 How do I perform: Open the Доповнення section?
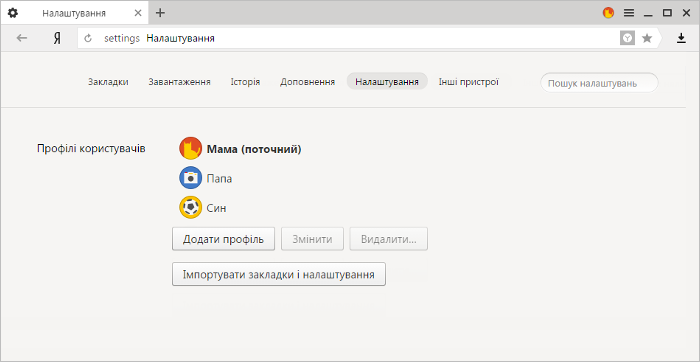click(307, 82)
